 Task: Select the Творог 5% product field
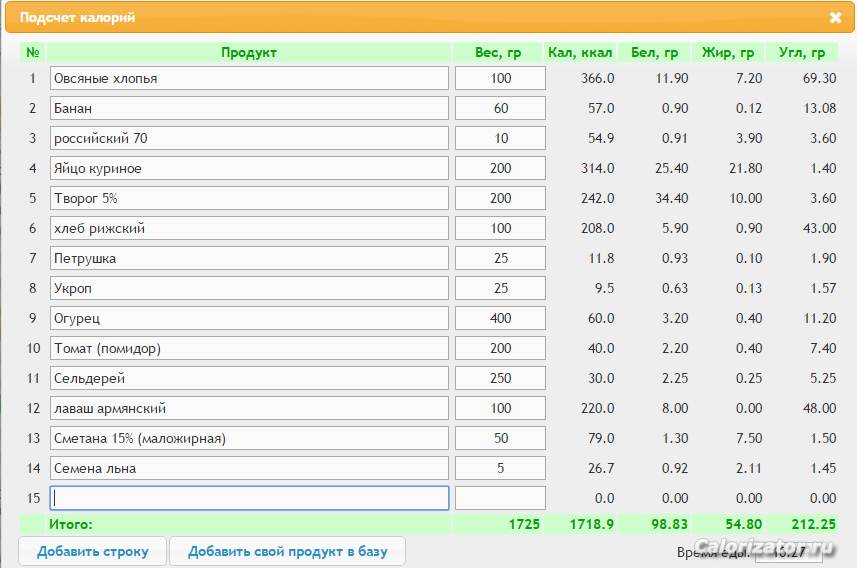point(249,198)
